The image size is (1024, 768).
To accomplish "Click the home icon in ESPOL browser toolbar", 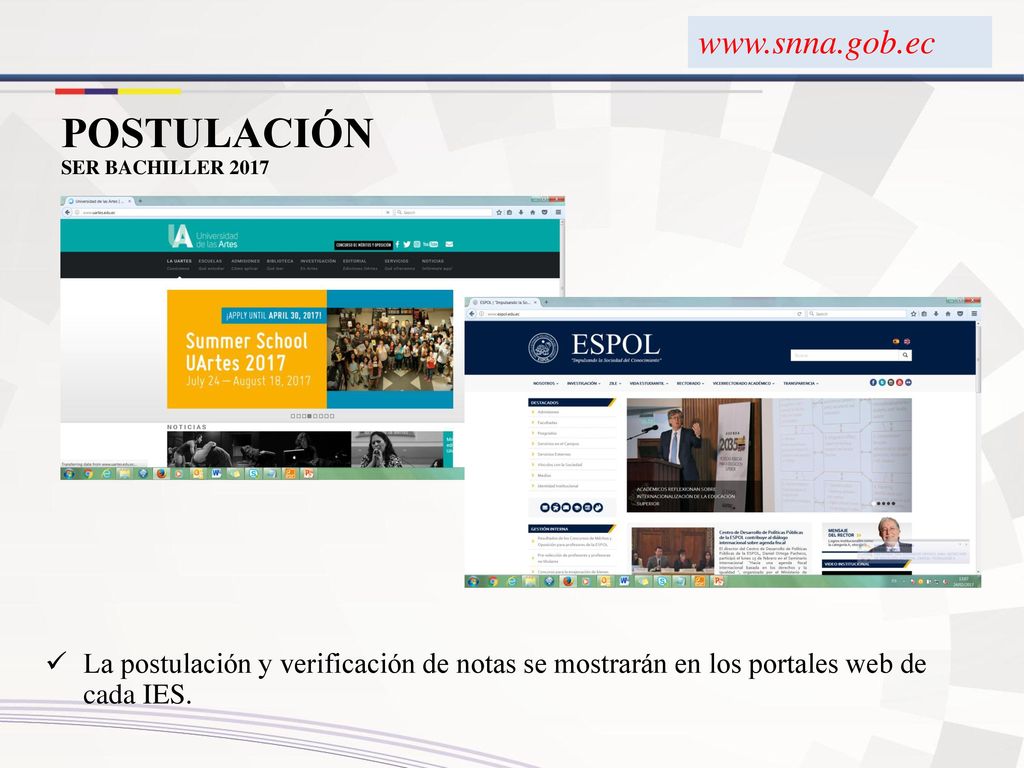I will click(948, 314).
